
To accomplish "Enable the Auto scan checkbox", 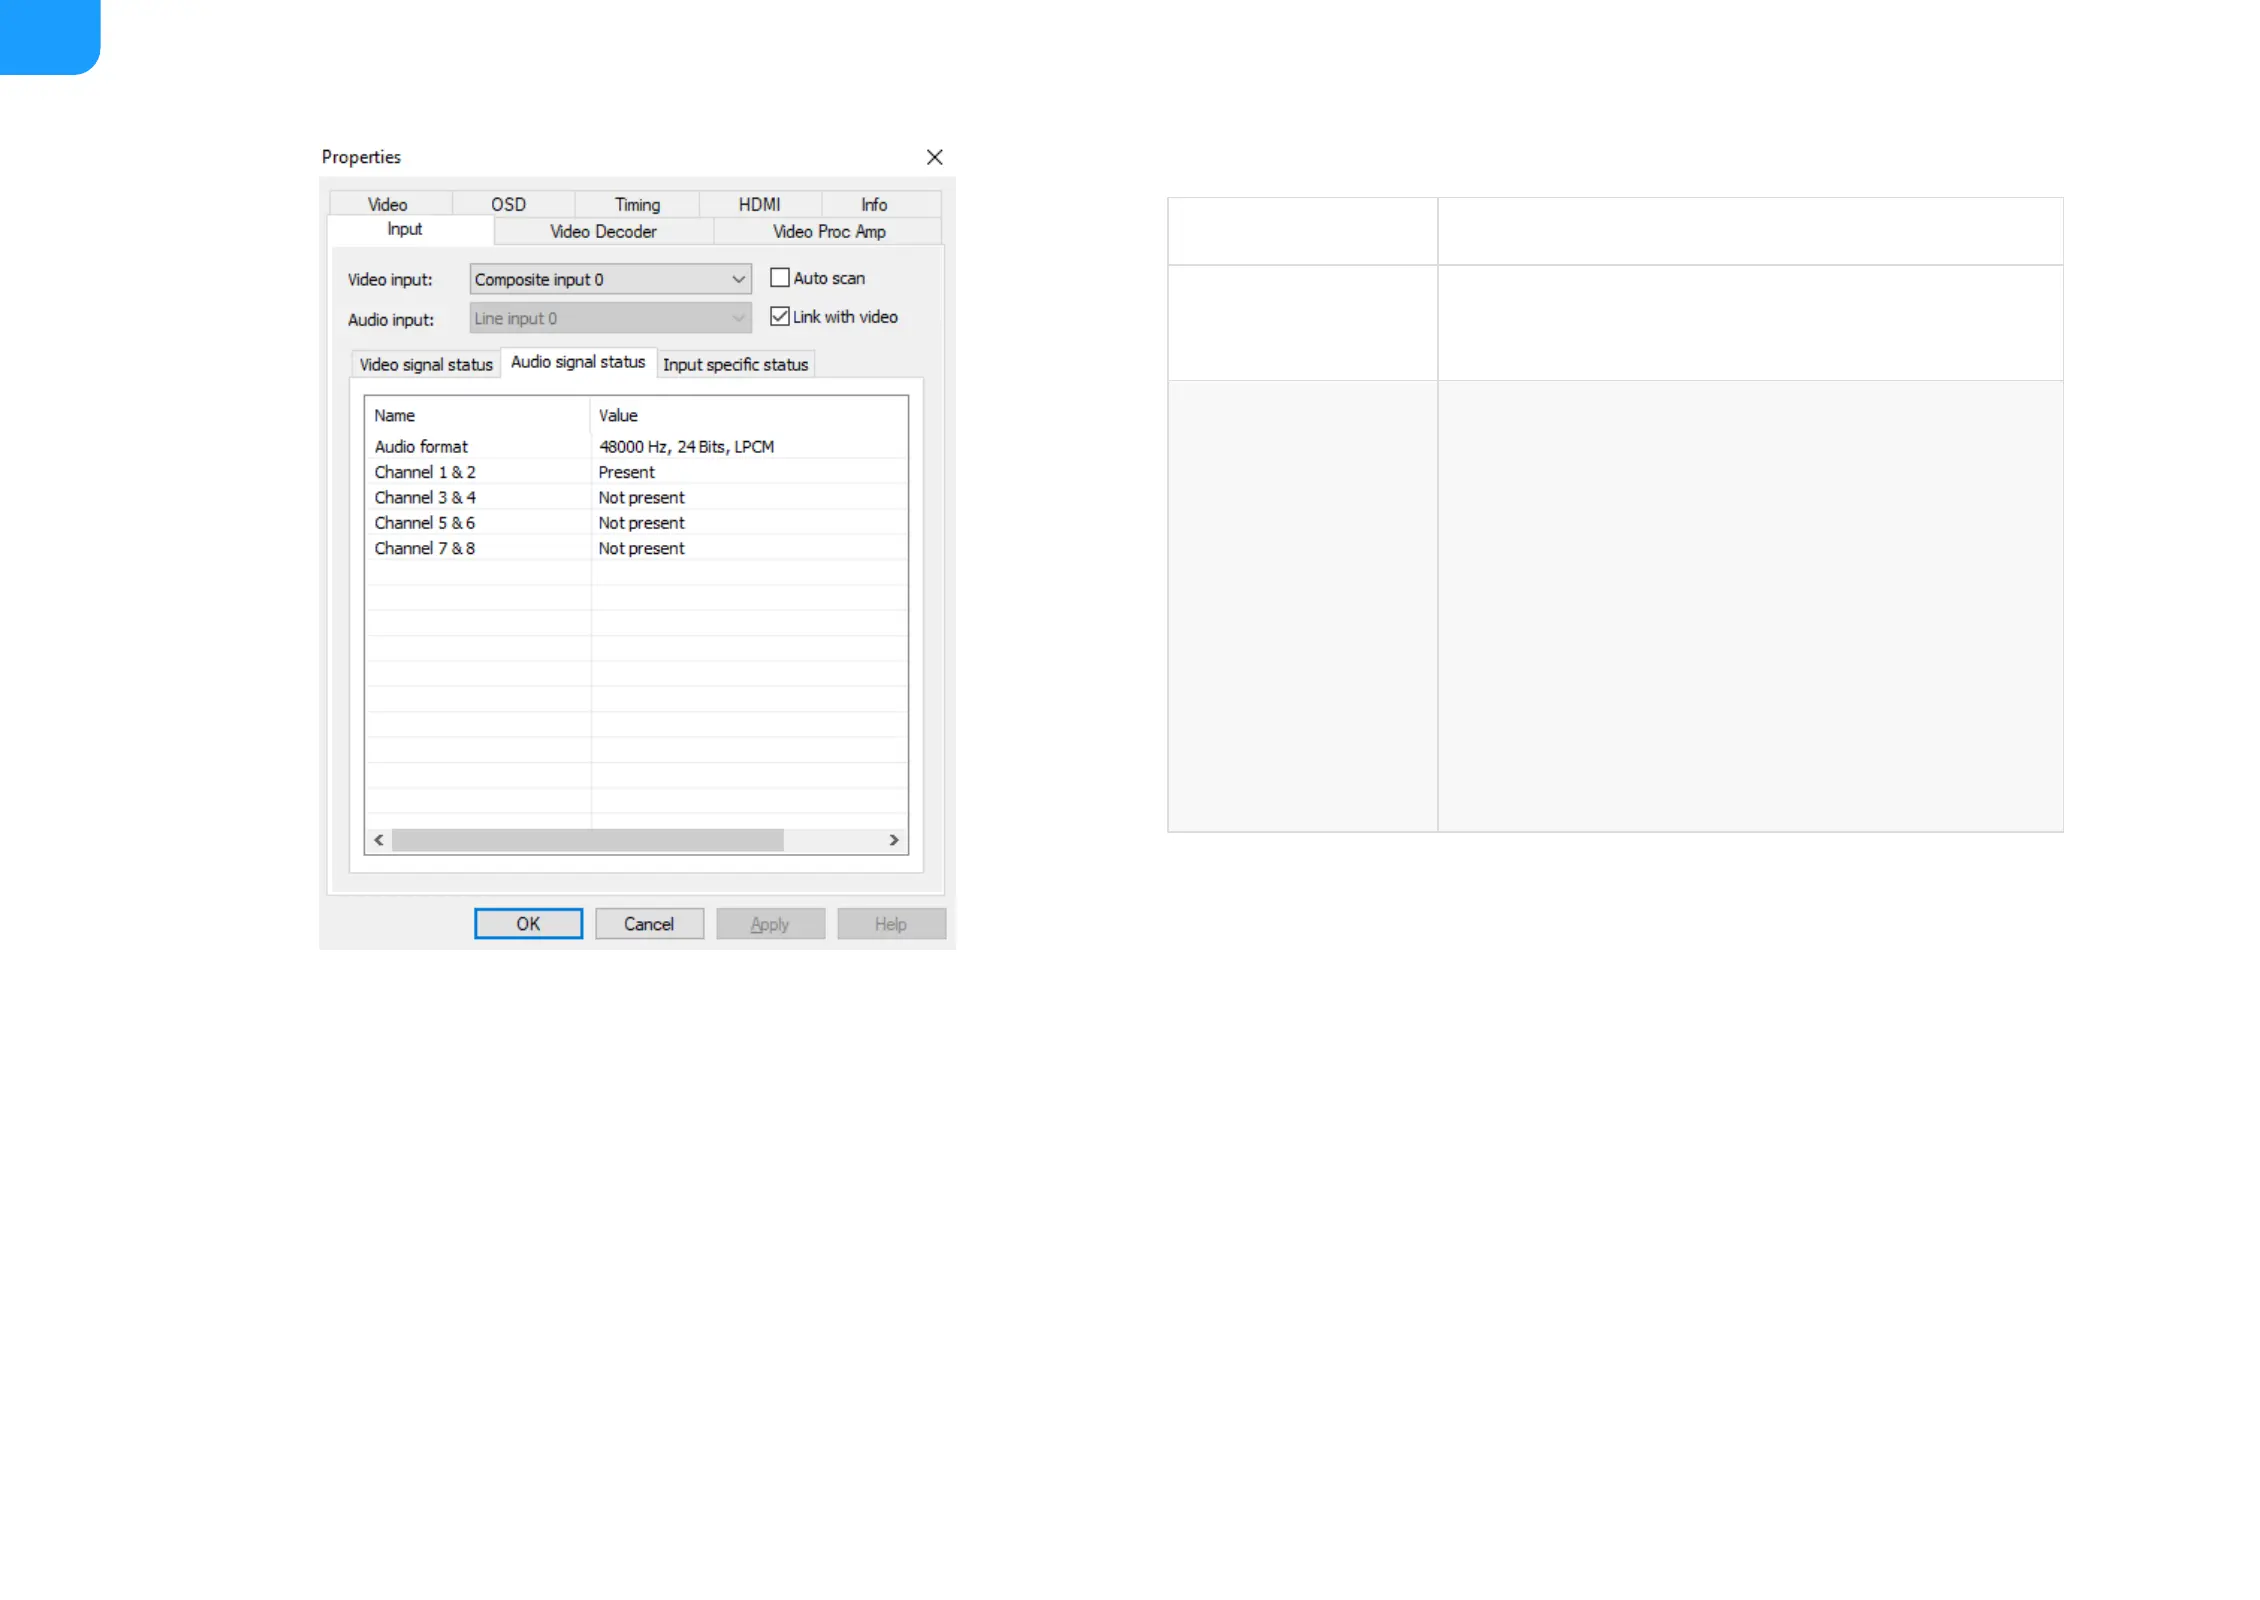I will (x=780, y=278).
